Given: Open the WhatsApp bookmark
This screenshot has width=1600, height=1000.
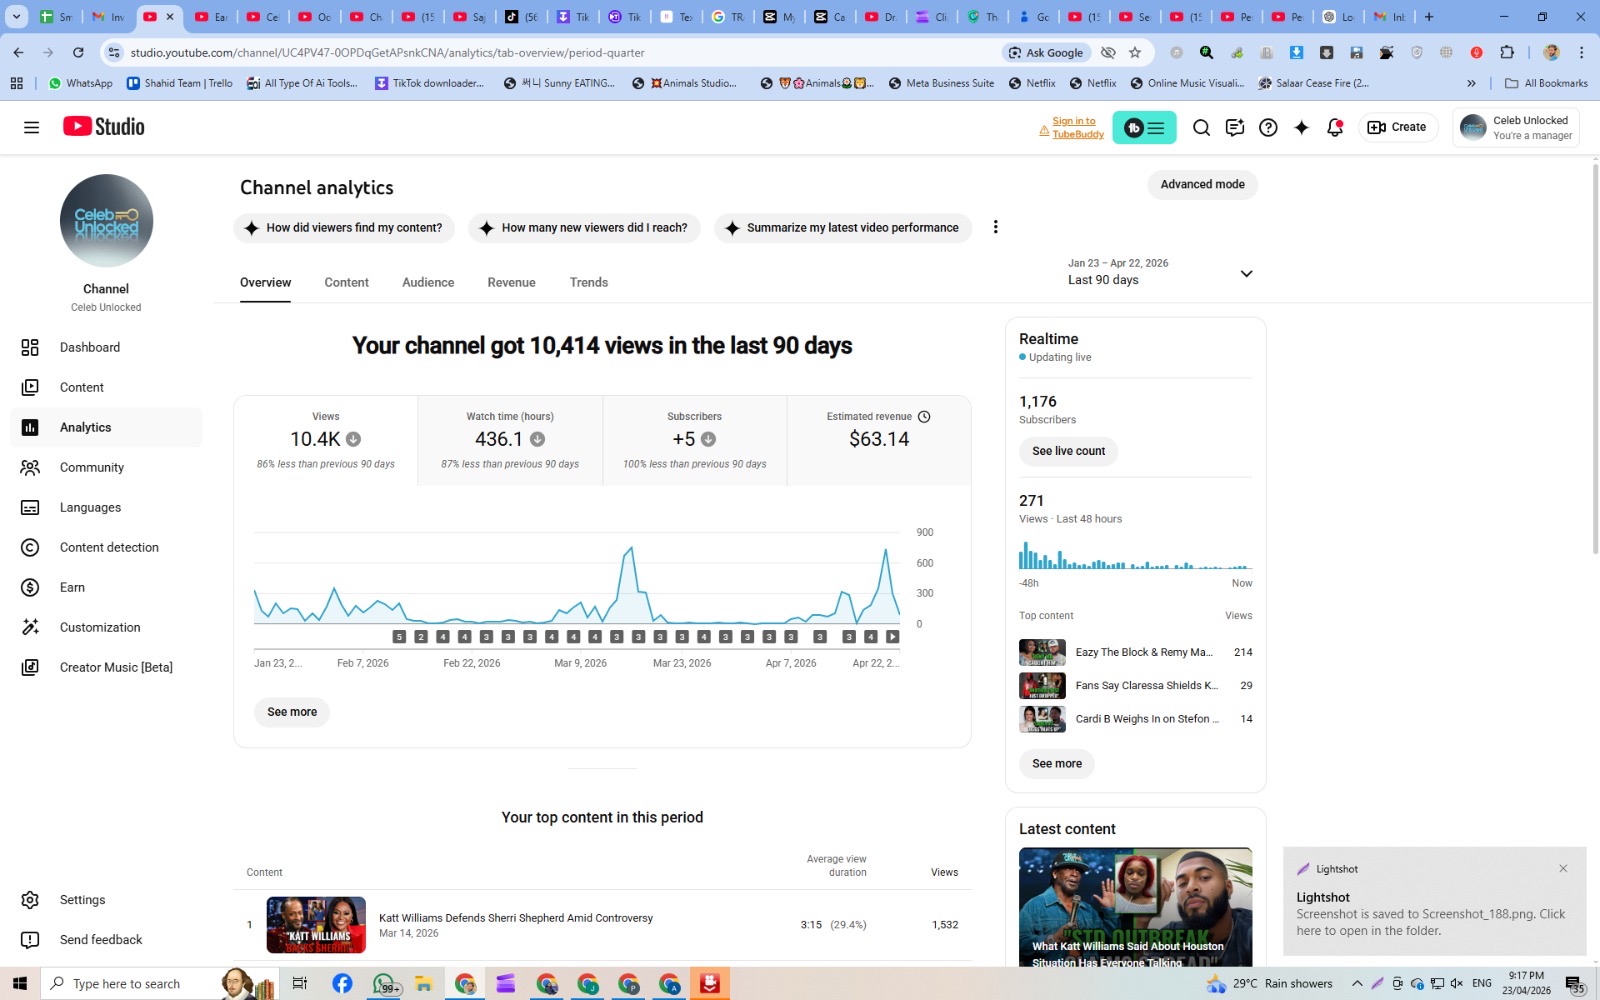Looking at the screenshot, I should coord(80,84).
